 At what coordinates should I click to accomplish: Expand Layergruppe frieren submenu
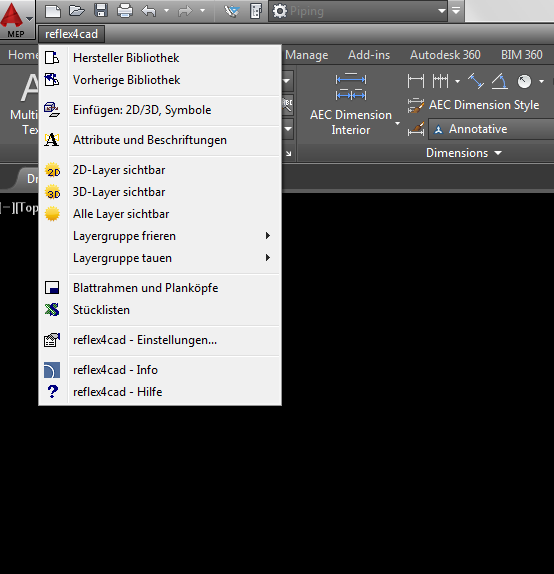coord(160,236)
